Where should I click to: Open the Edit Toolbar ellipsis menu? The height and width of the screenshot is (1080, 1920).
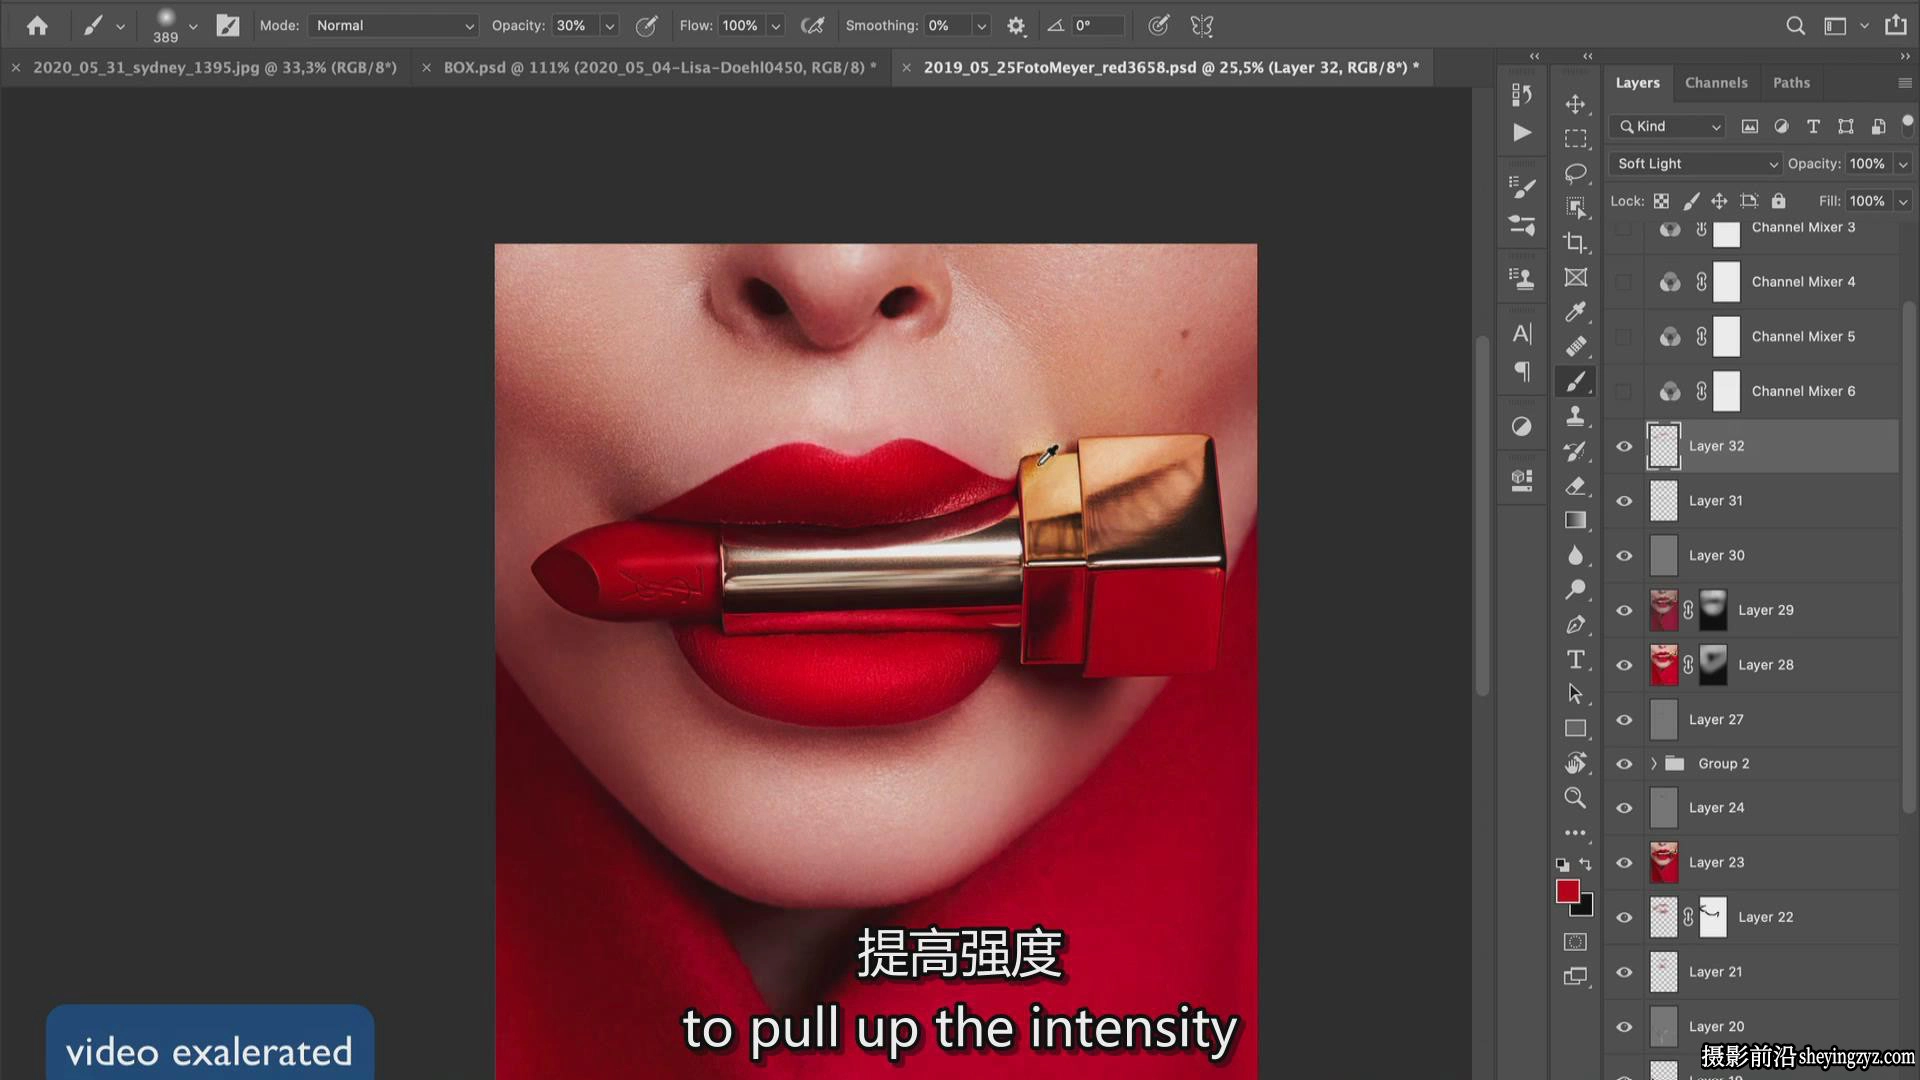point(1575,832)
